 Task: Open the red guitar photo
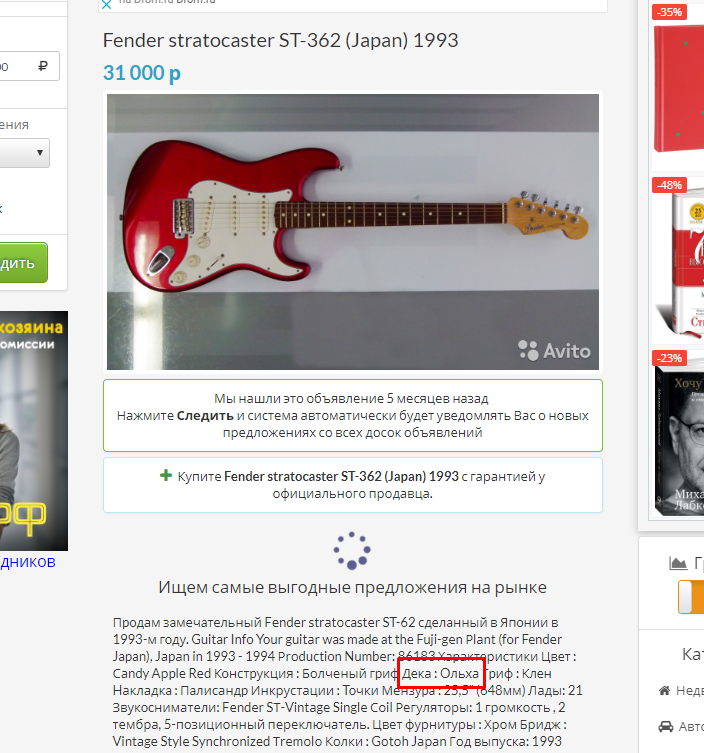pyautogui.click(x=352, y=232)
